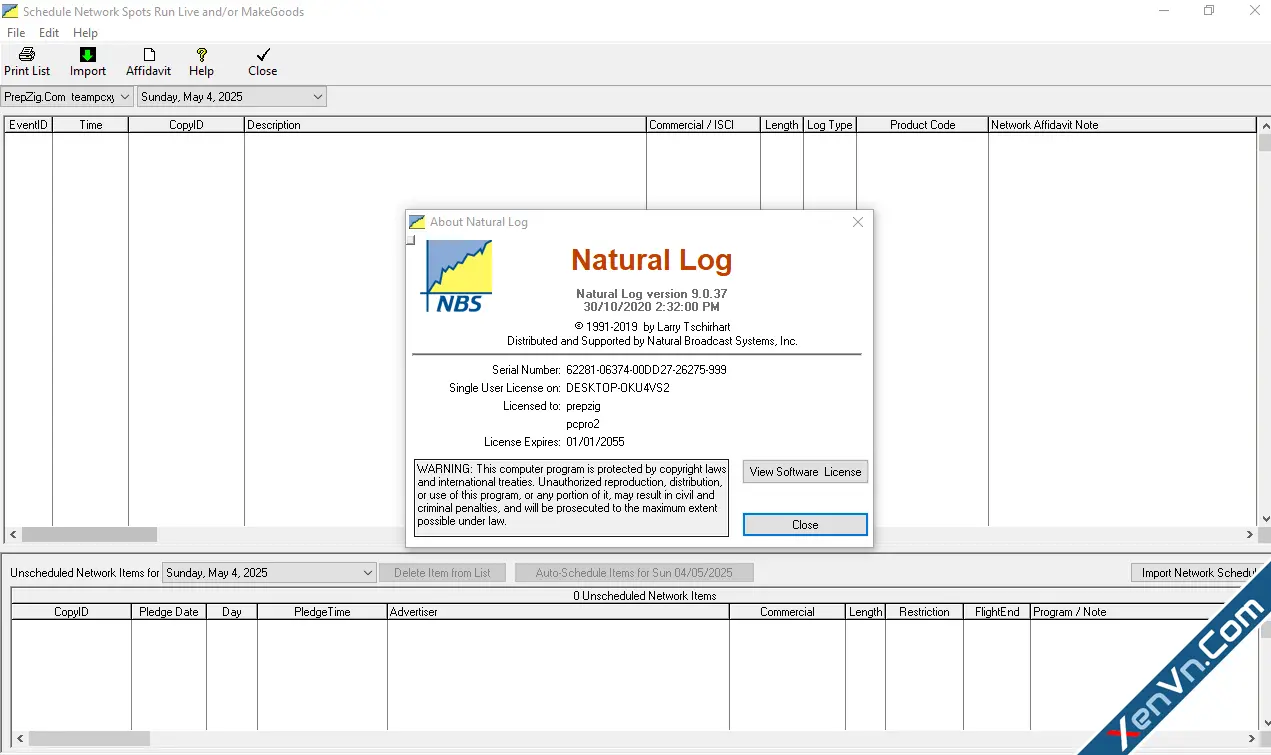The image size is (1271, 755).
Task: Click the top grid horizontal scrollbar thumb
Action: click(x=89, y=535)
